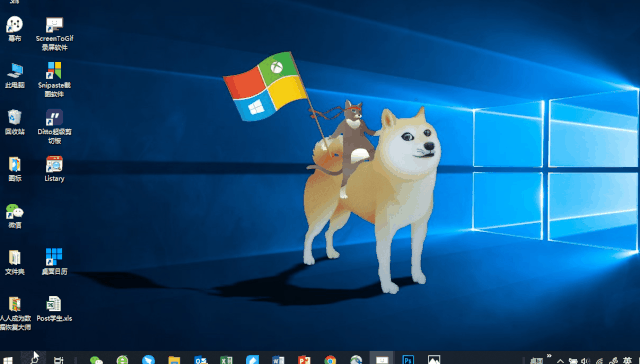Image resolution: width=640 pixels, height=364 pixels.
Task: Open the globe browser icon after Chrome
Action: (x=356, y=360)
